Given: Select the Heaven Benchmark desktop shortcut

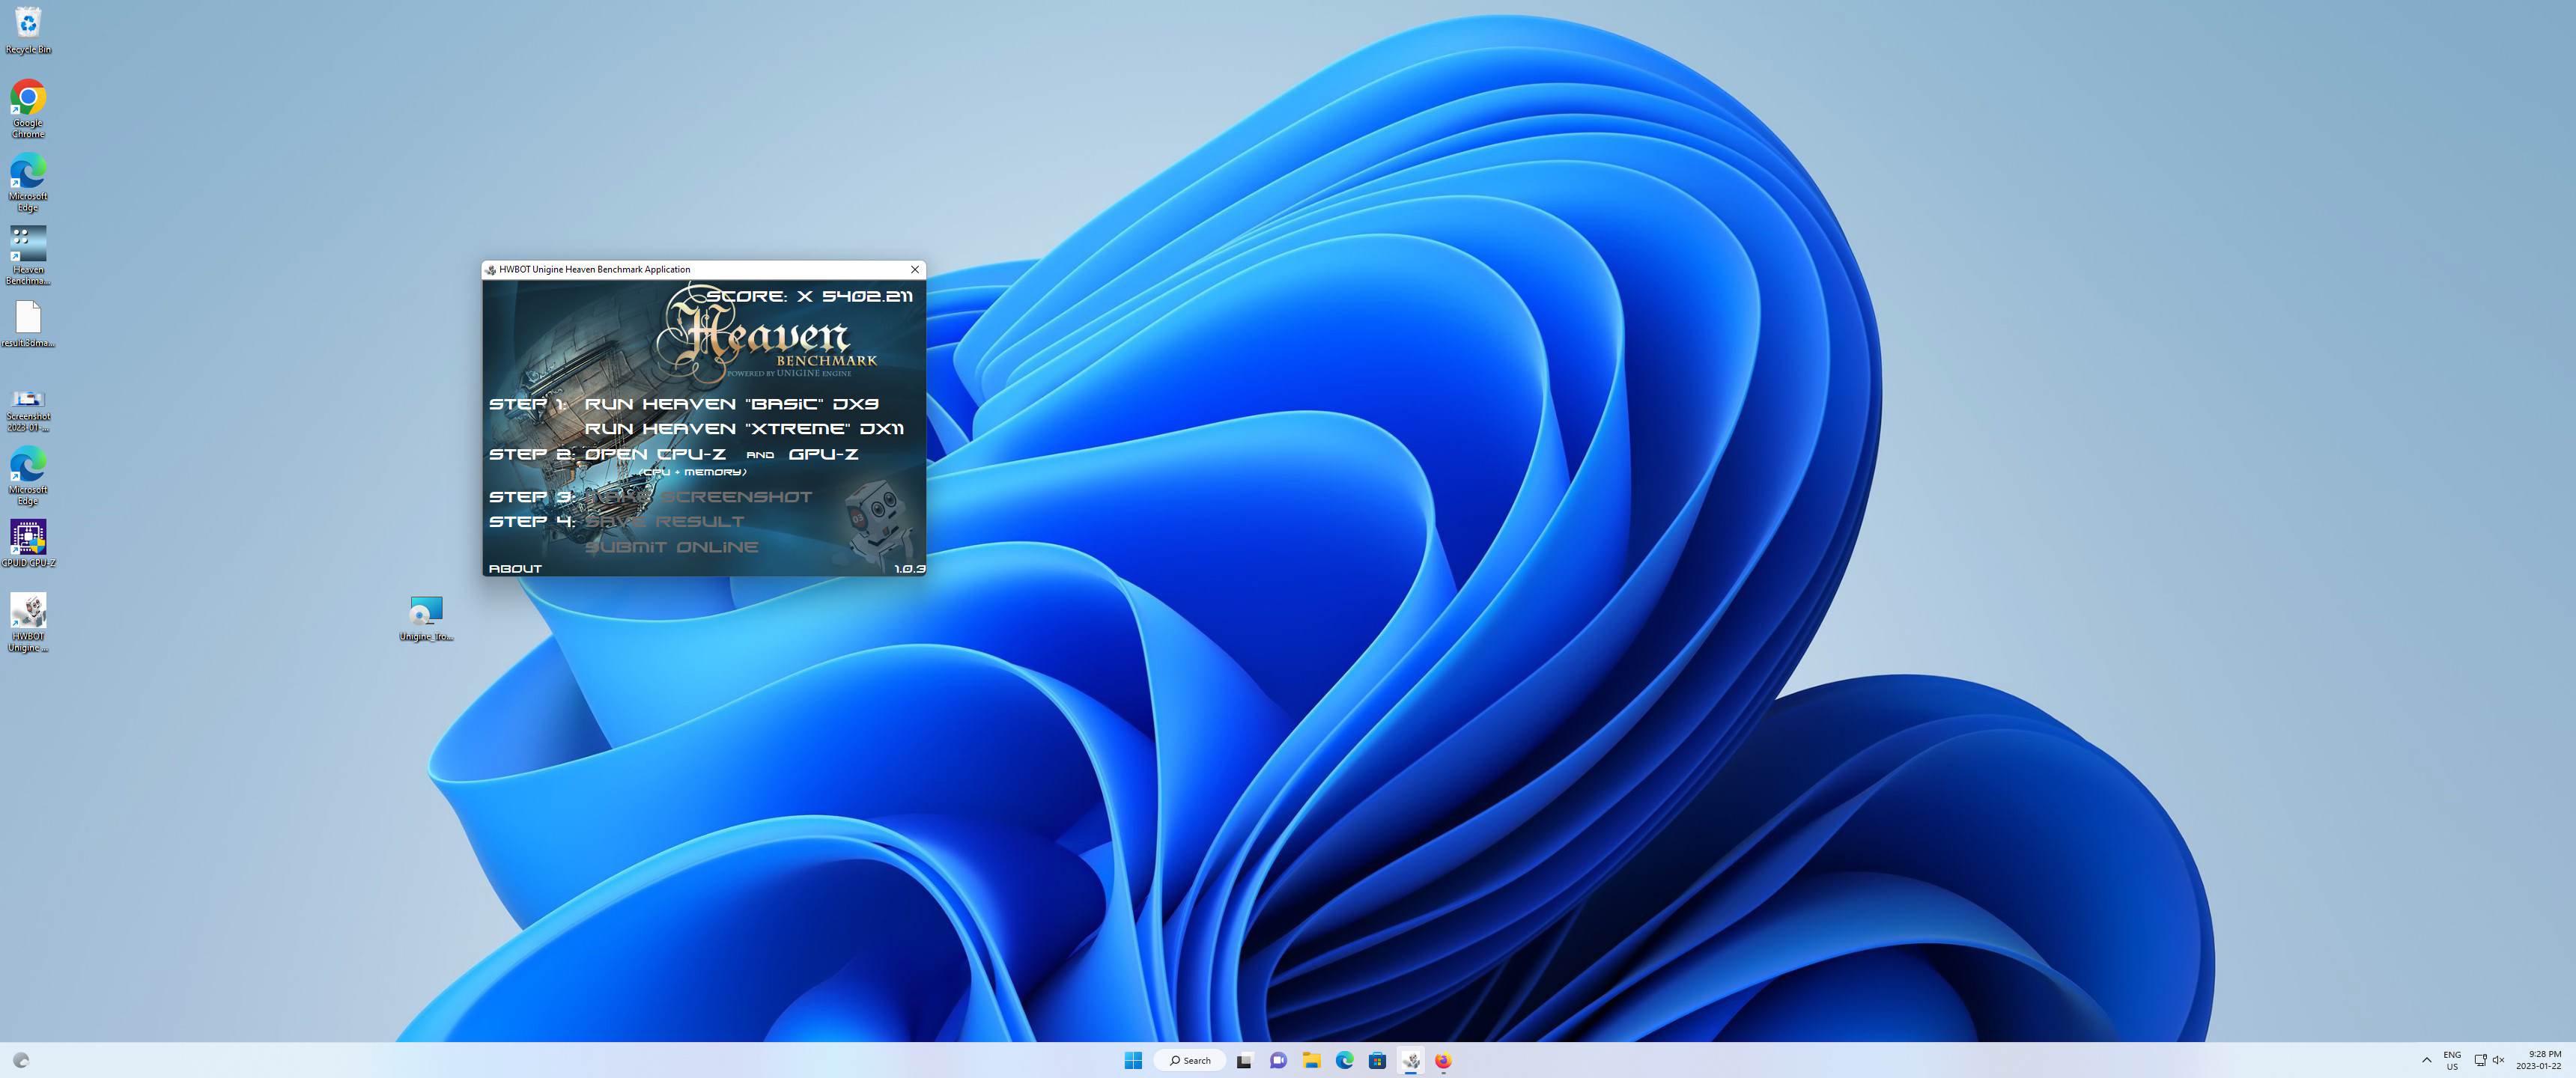Looking at the screenshot, I should [x=28, y=256].
